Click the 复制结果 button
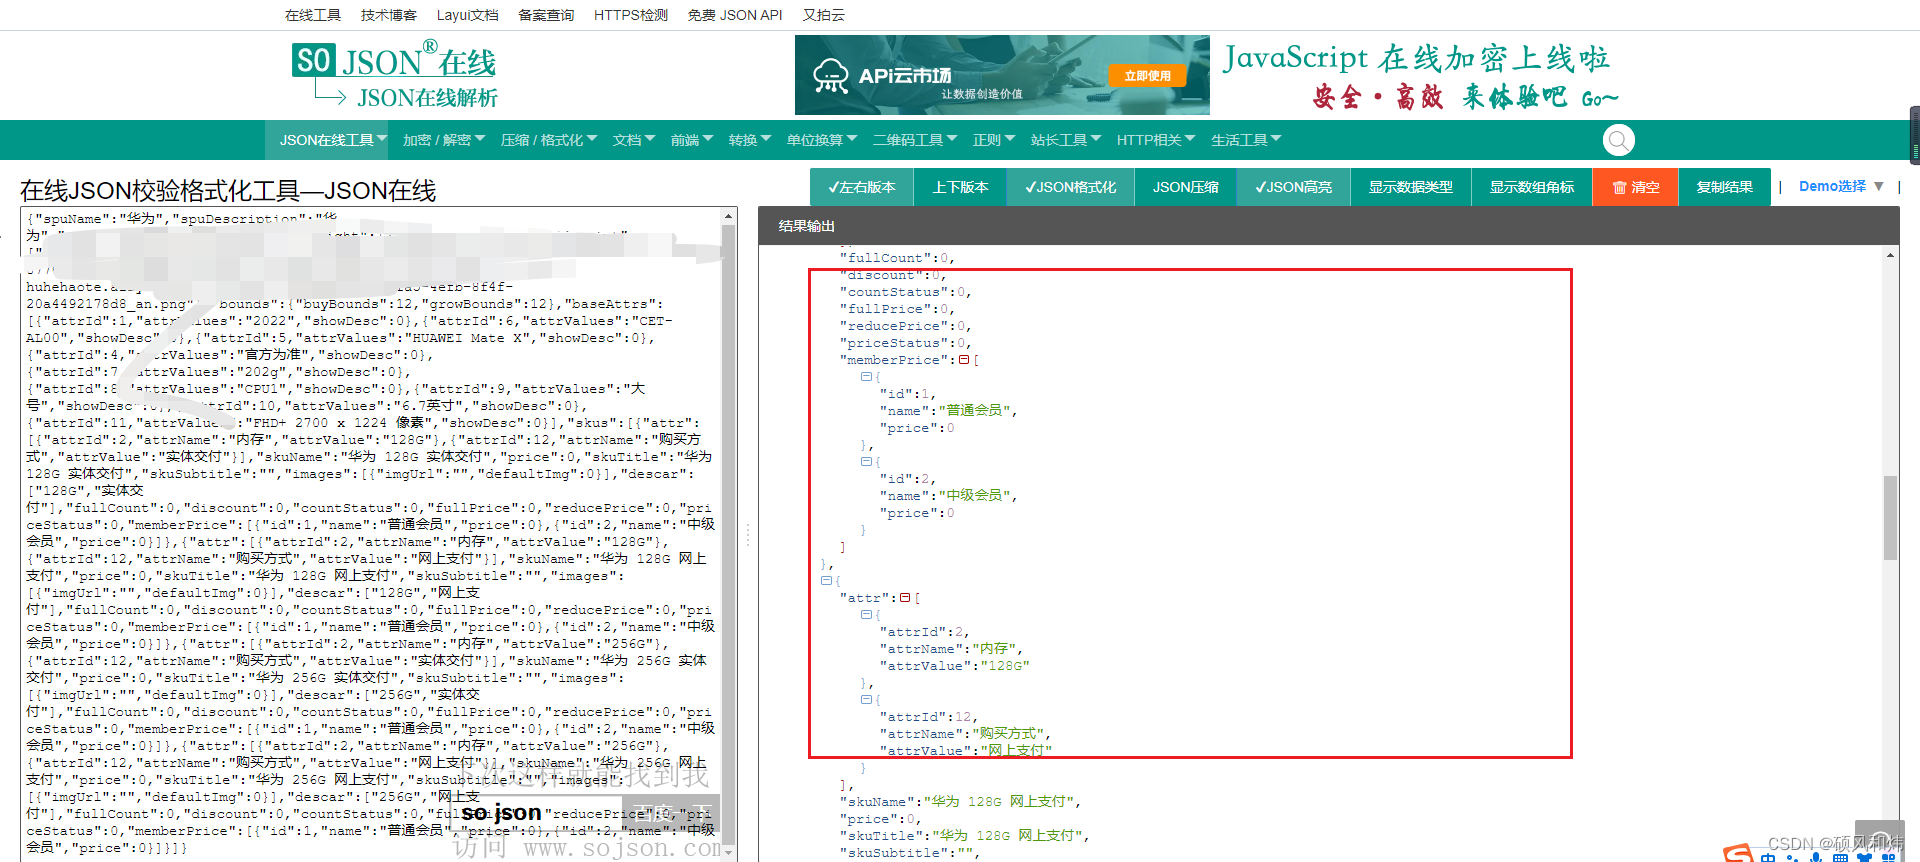The width and height of the screenshot is (1920, 862). [1725, 187]
